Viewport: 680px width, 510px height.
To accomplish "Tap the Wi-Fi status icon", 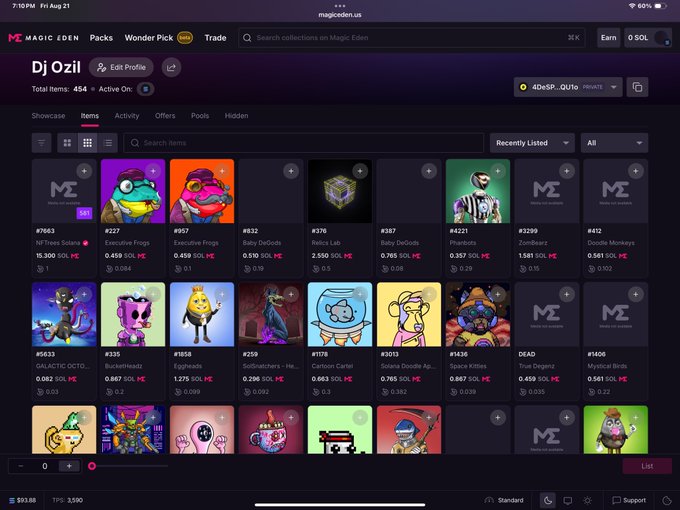I will tap(631, 6).
